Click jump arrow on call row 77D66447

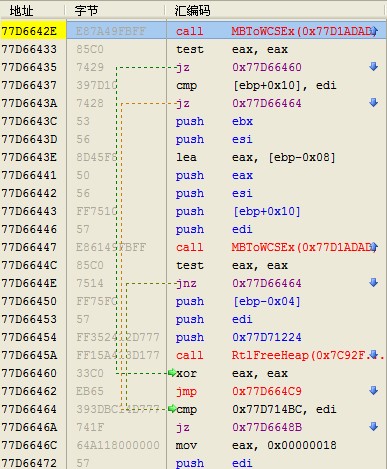[374, 247]
